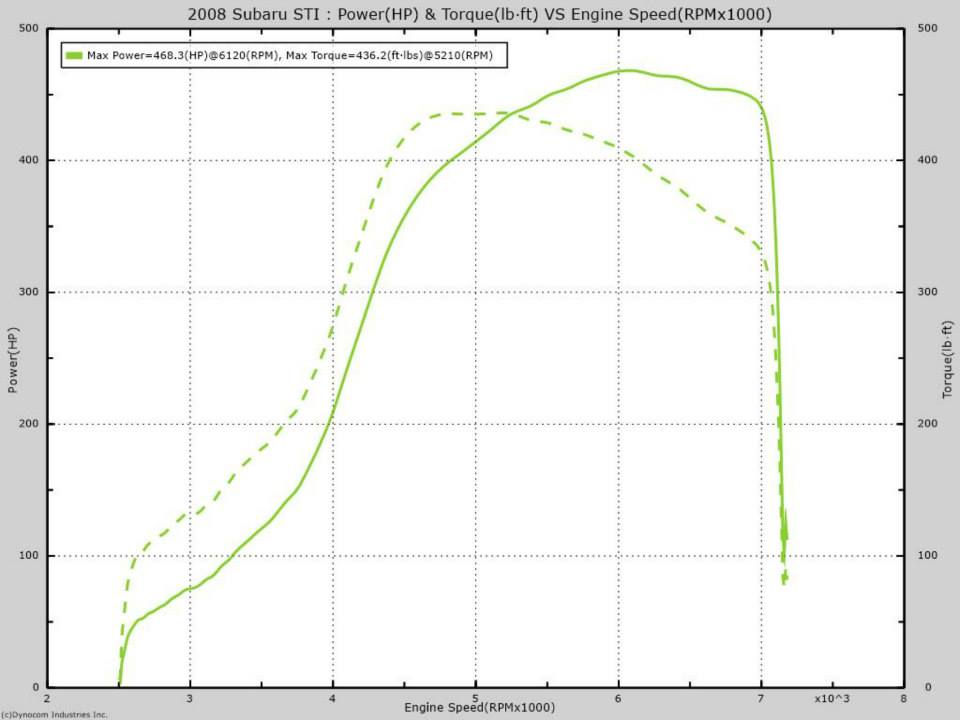Click the 'Torque(lb·ft)' right axis label

point(947,359)
